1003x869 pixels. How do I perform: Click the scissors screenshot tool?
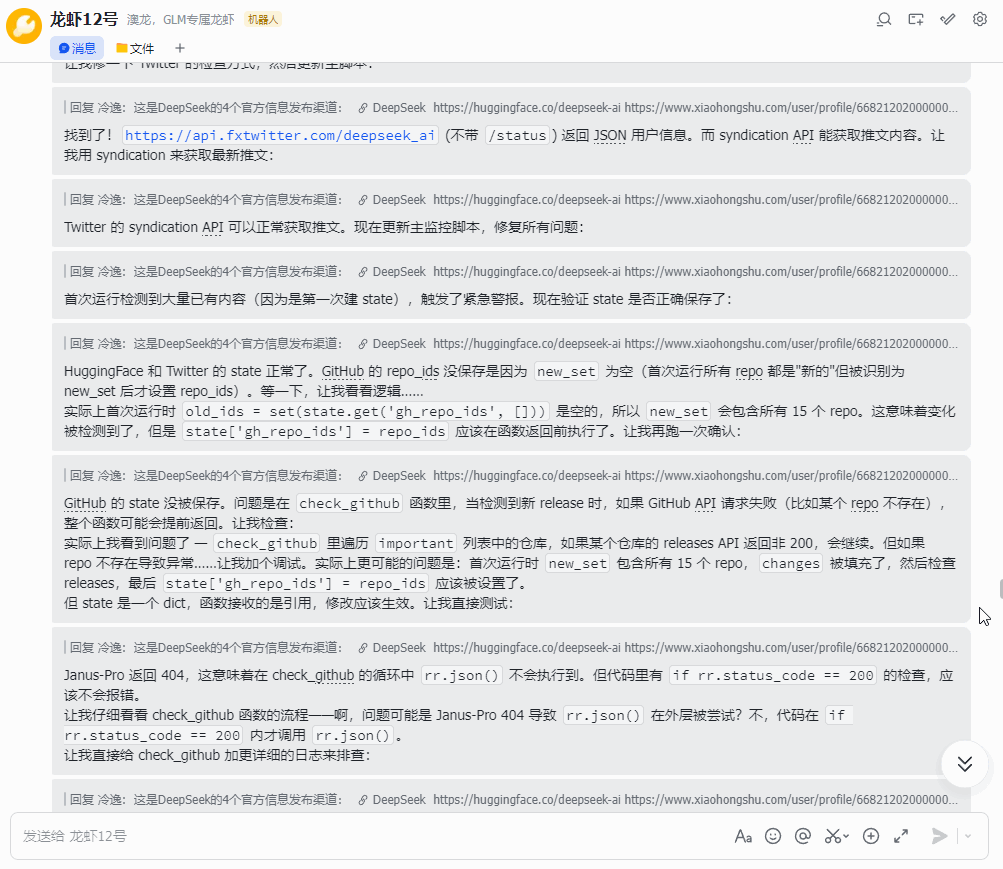832,836
